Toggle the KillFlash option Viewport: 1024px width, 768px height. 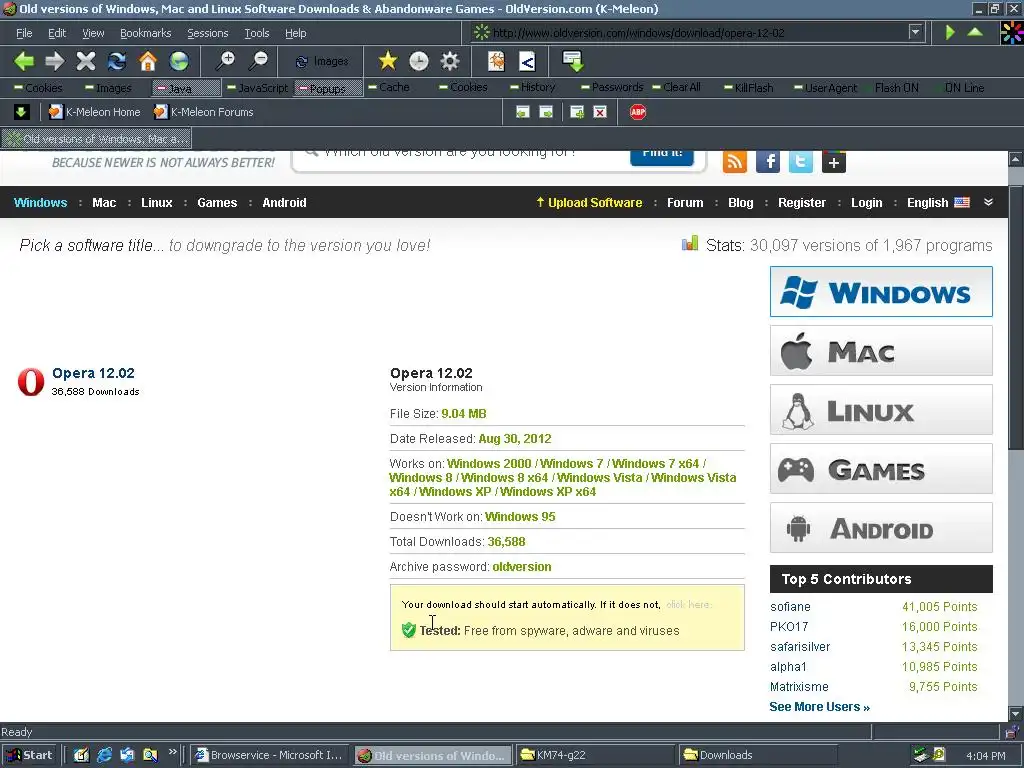[748, 88]
